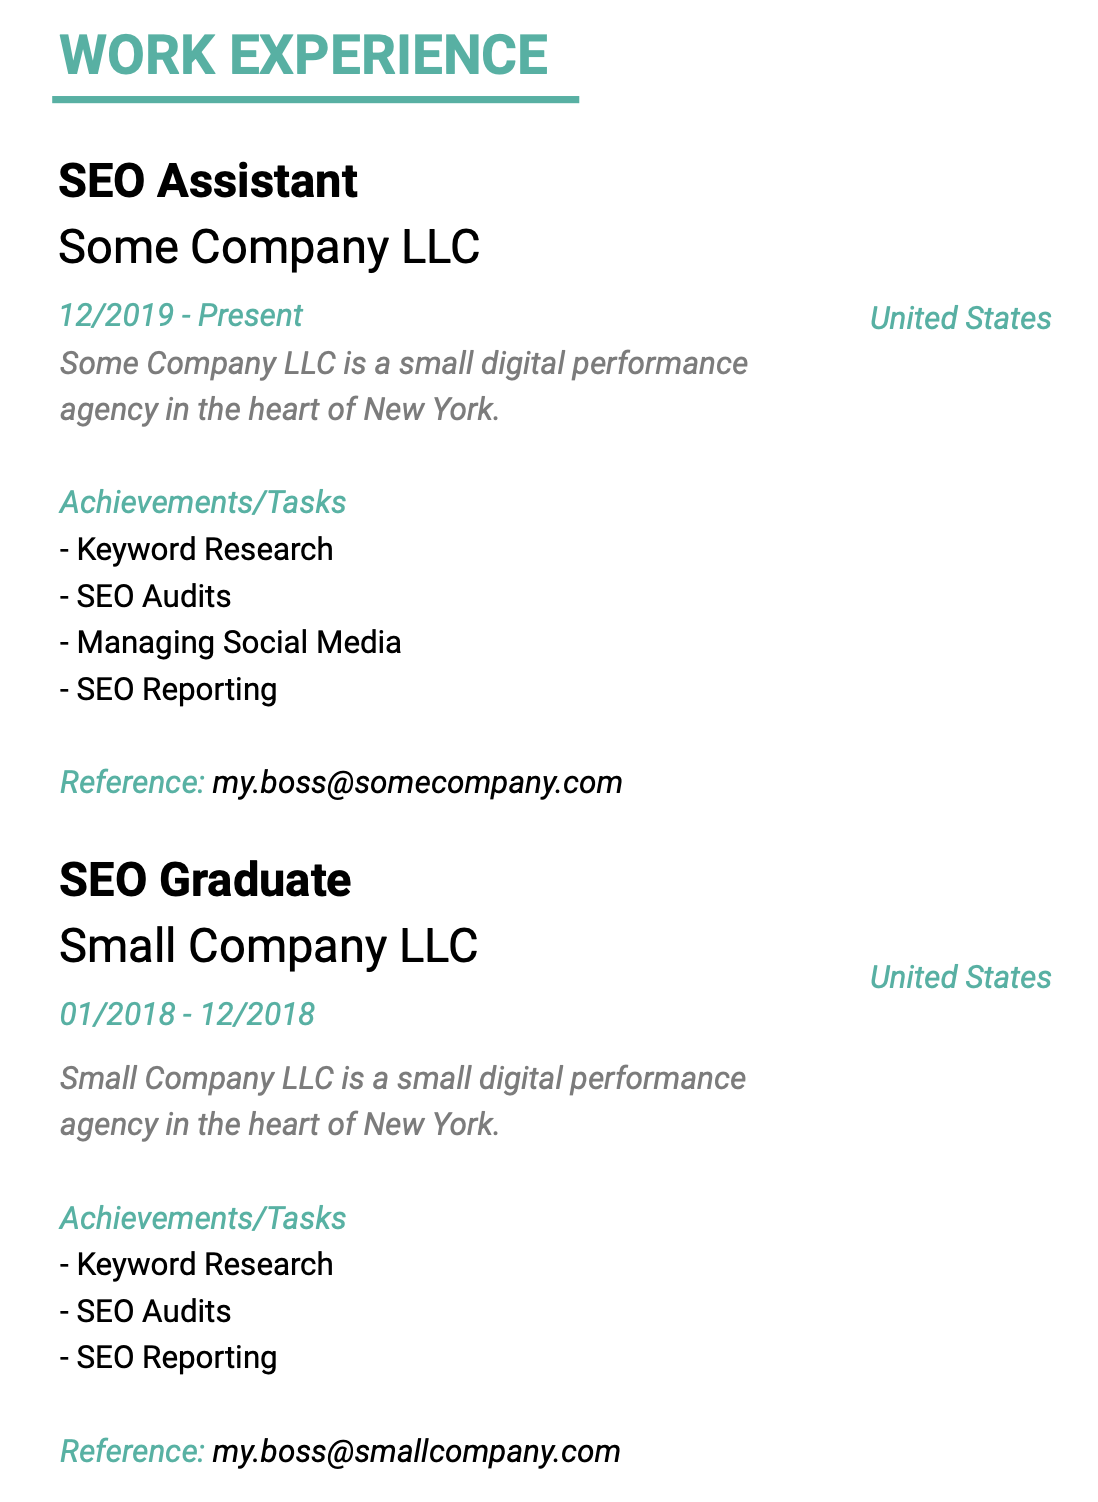Select the SEO Graduate job title
1098x1502 pixels.
click(x=205, y=880)
